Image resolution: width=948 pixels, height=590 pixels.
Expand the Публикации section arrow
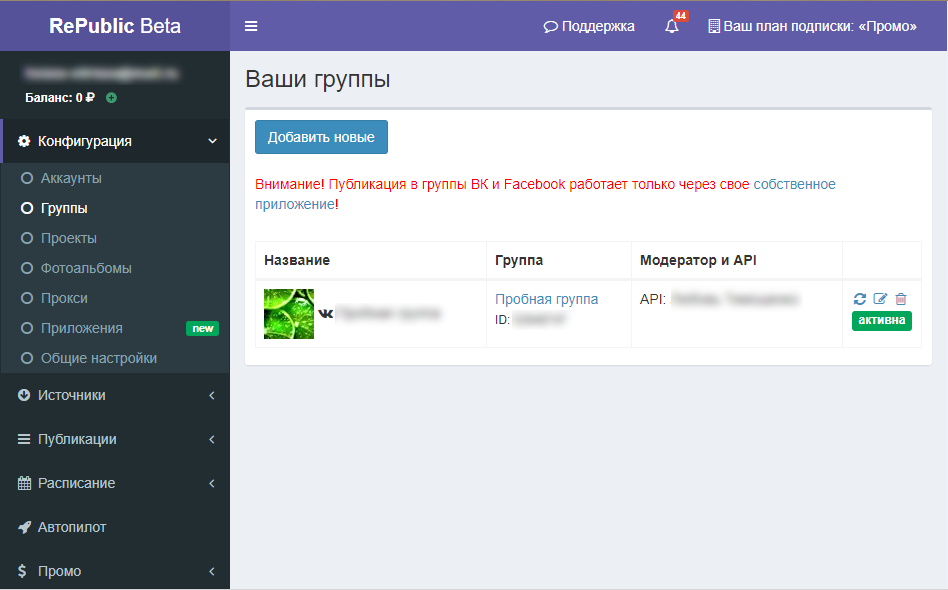point(212,439)
